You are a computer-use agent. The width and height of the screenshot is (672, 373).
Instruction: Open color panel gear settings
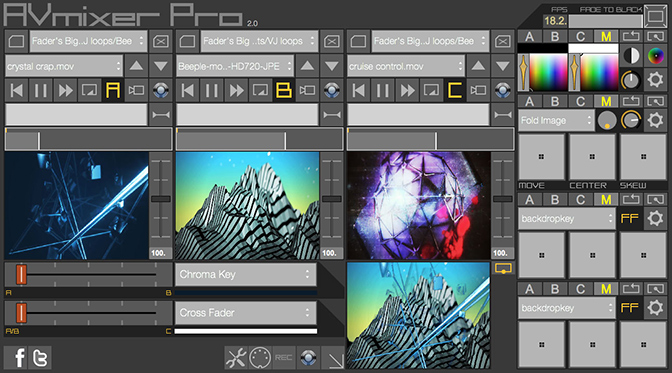(655, 80)
